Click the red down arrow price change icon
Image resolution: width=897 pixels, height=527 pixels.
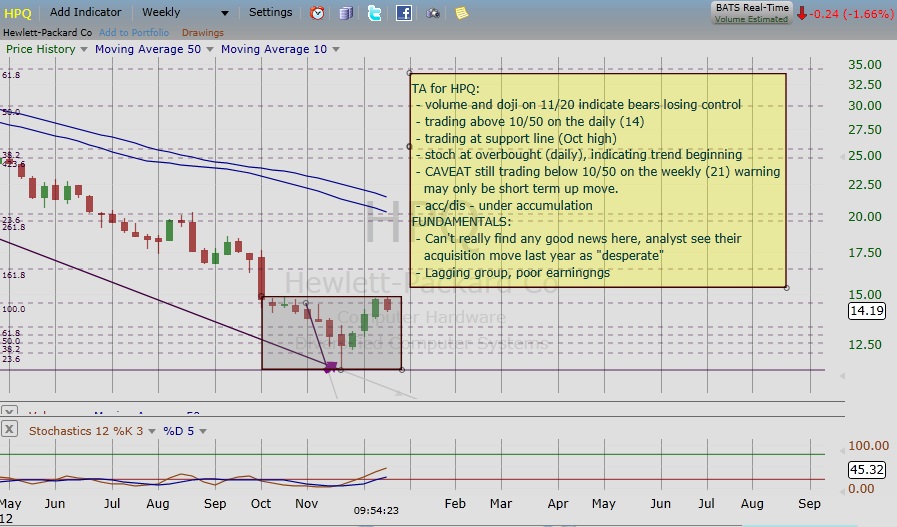point(803,13)
